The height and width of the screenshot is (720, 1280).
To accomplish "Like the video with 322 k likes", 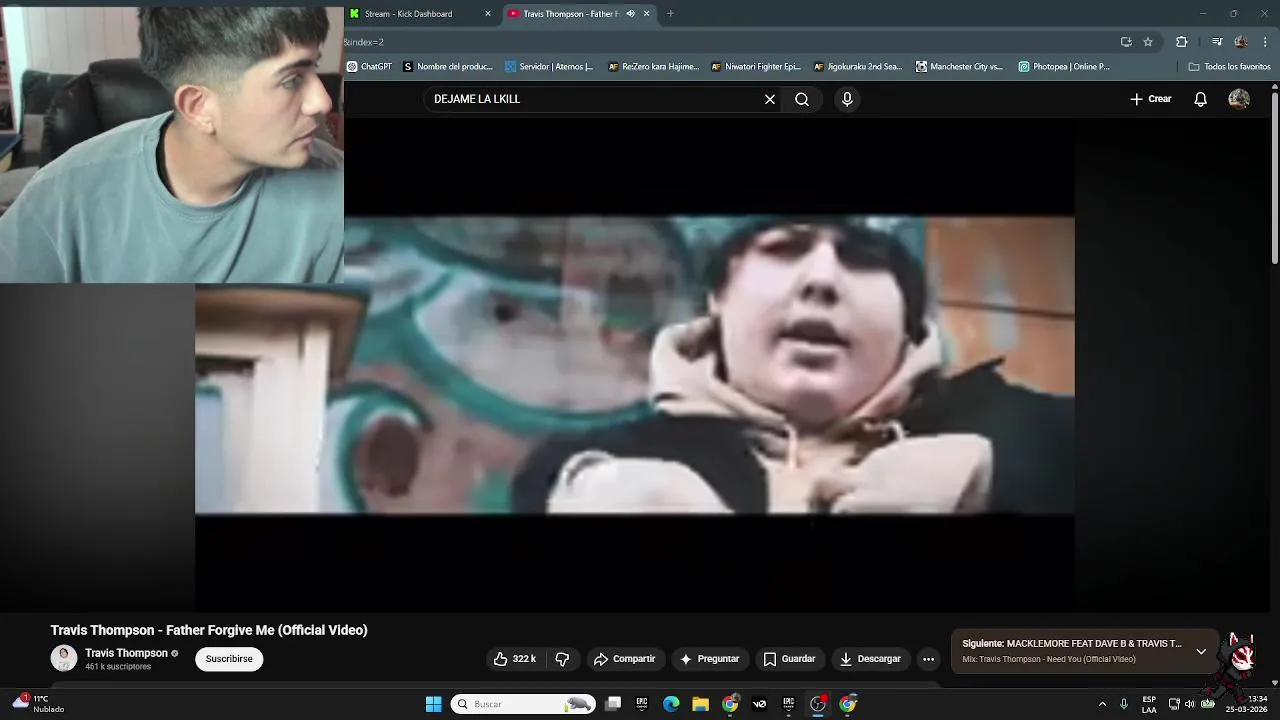I will (x=516, y=659).
